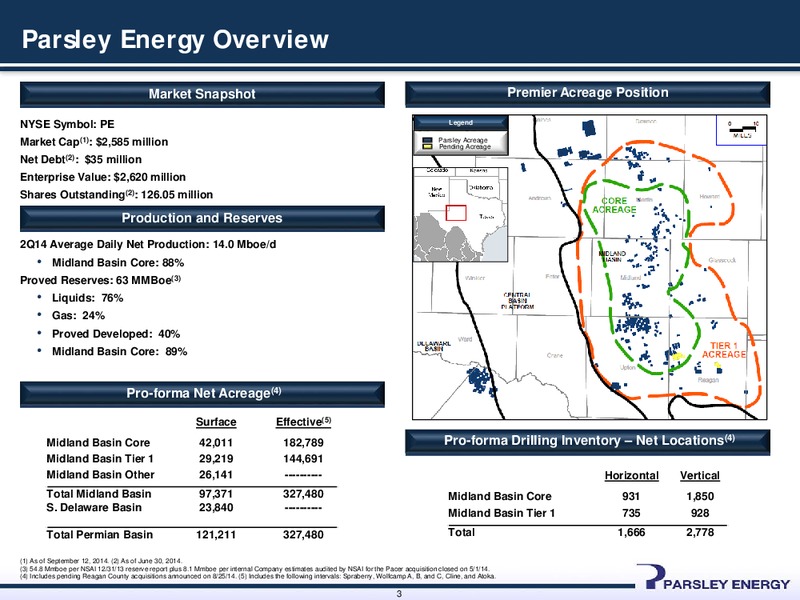Click the 'Surface' column heading
Image resolution: width=800 pixels, height=600 pixels.
(216, 422)
